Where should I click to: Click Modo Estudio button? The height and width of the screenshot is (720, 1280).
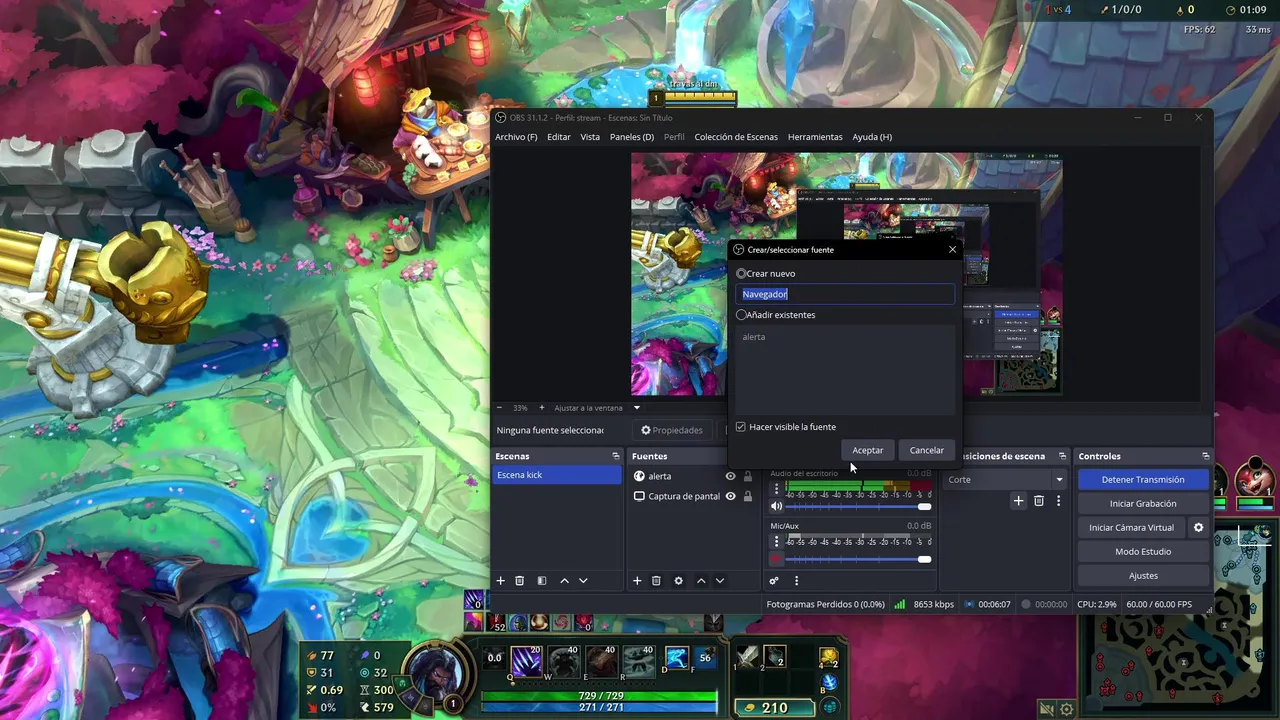[1143, 552]
